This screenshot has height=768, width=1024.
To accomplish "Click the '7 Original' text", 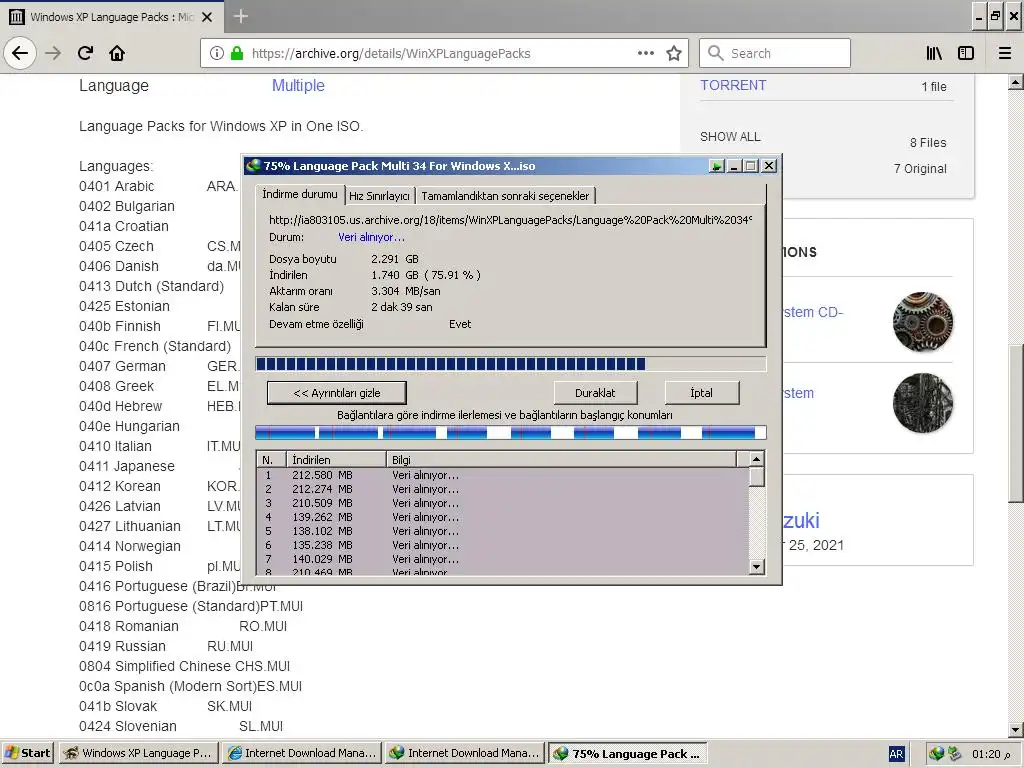I will pyautogui.click(x=920, y=168).
